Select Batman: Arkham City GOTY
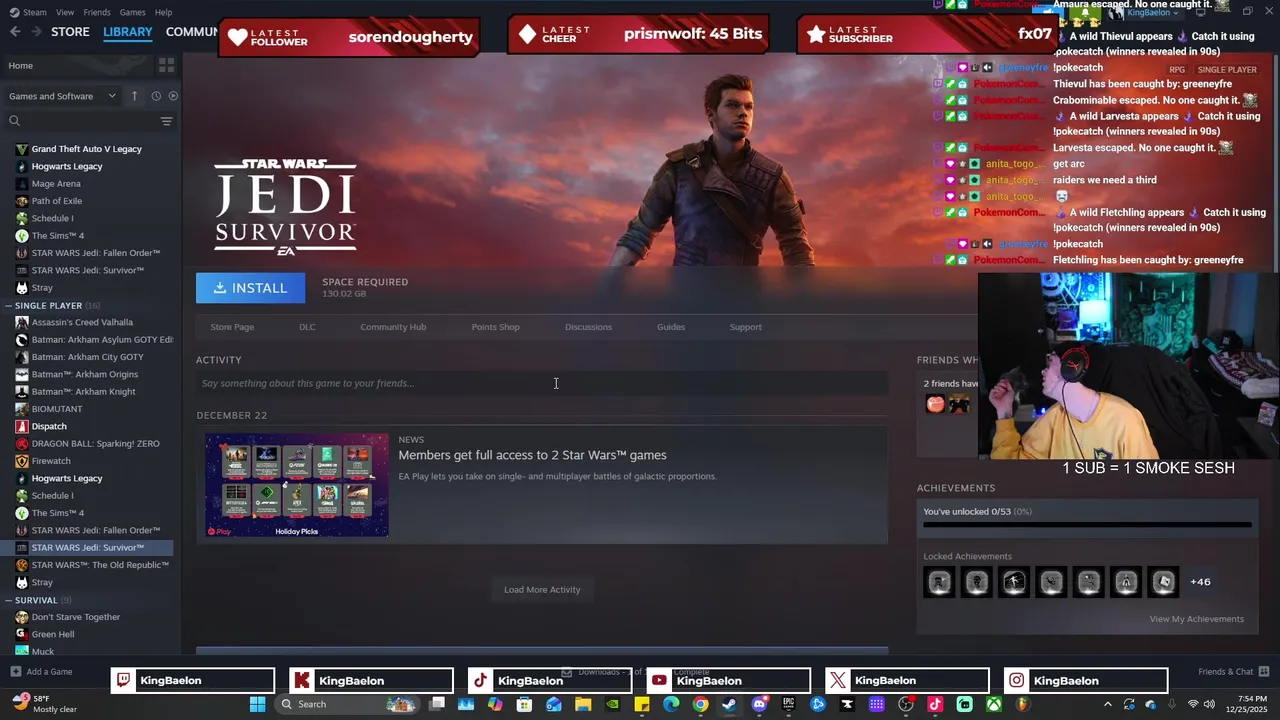 point(87,357)
